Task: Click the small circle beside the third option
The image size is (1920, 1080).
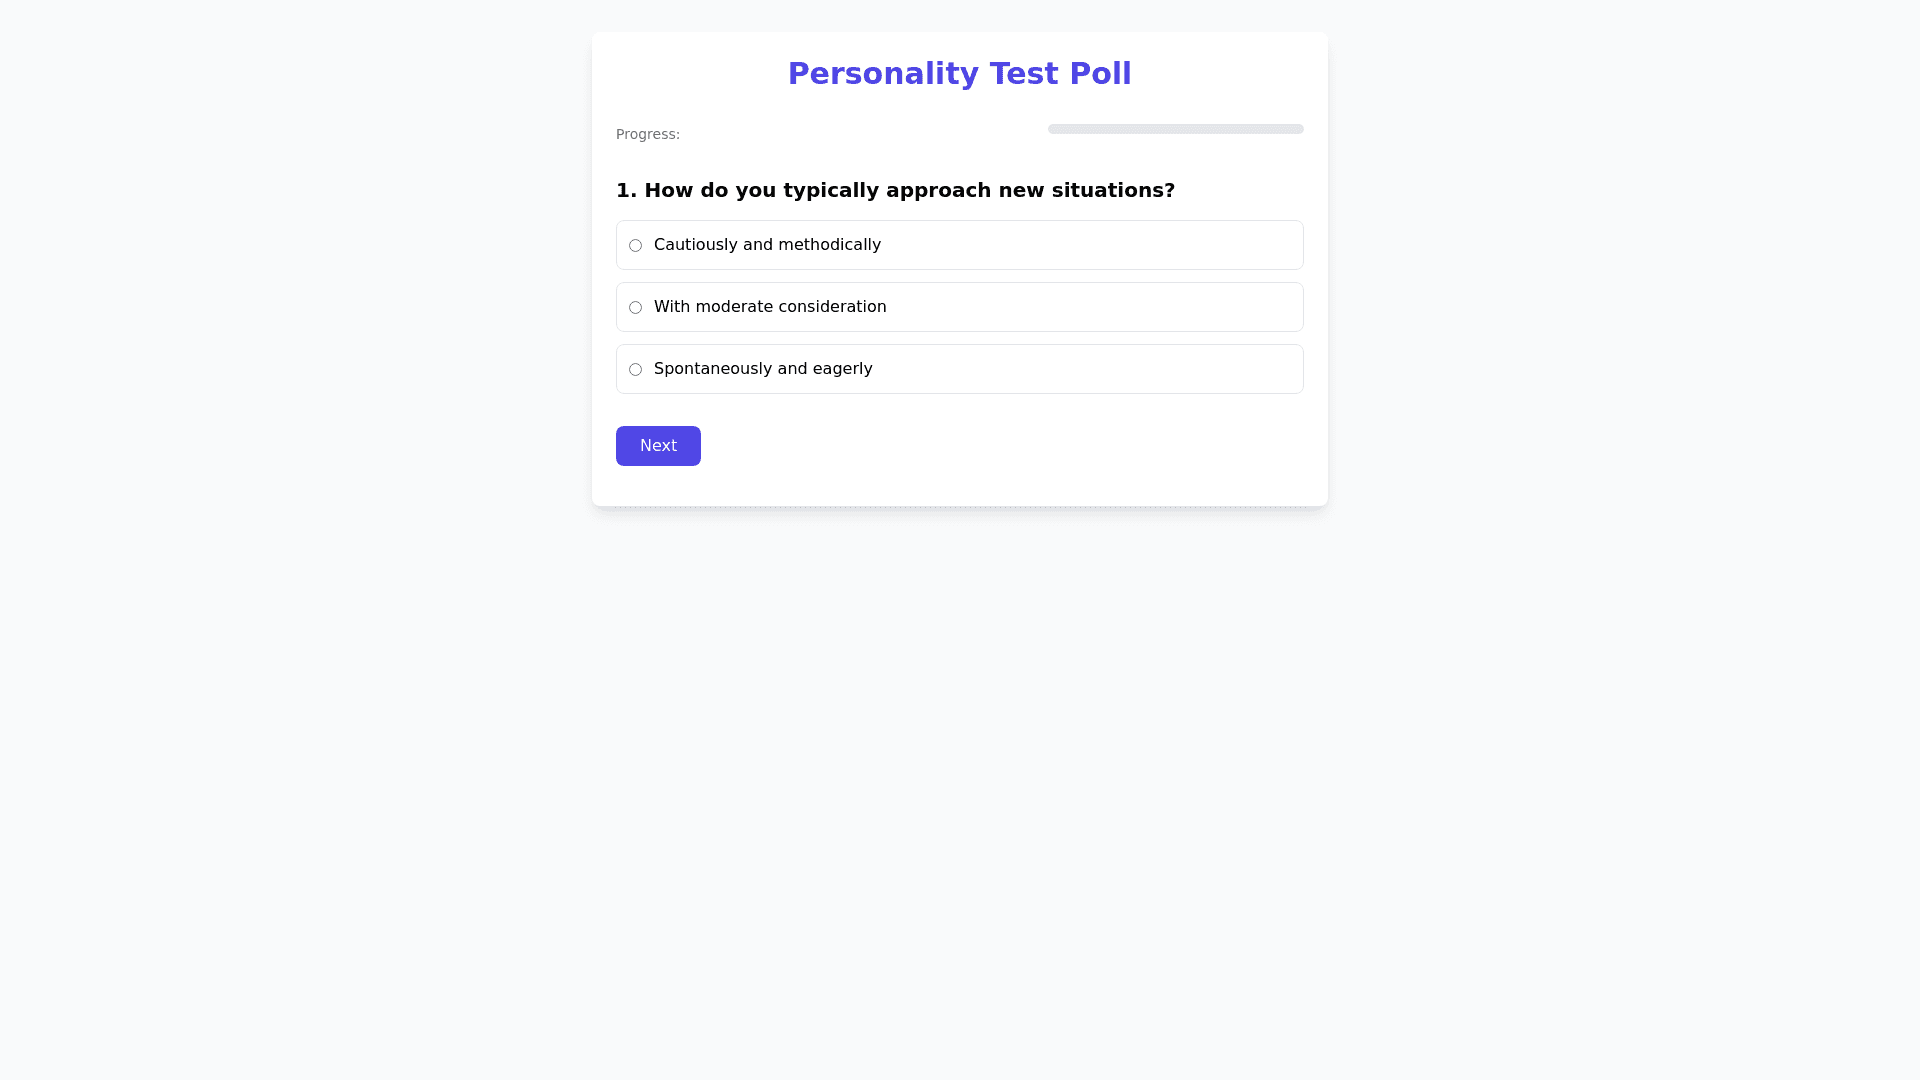Action: point(635,369)
